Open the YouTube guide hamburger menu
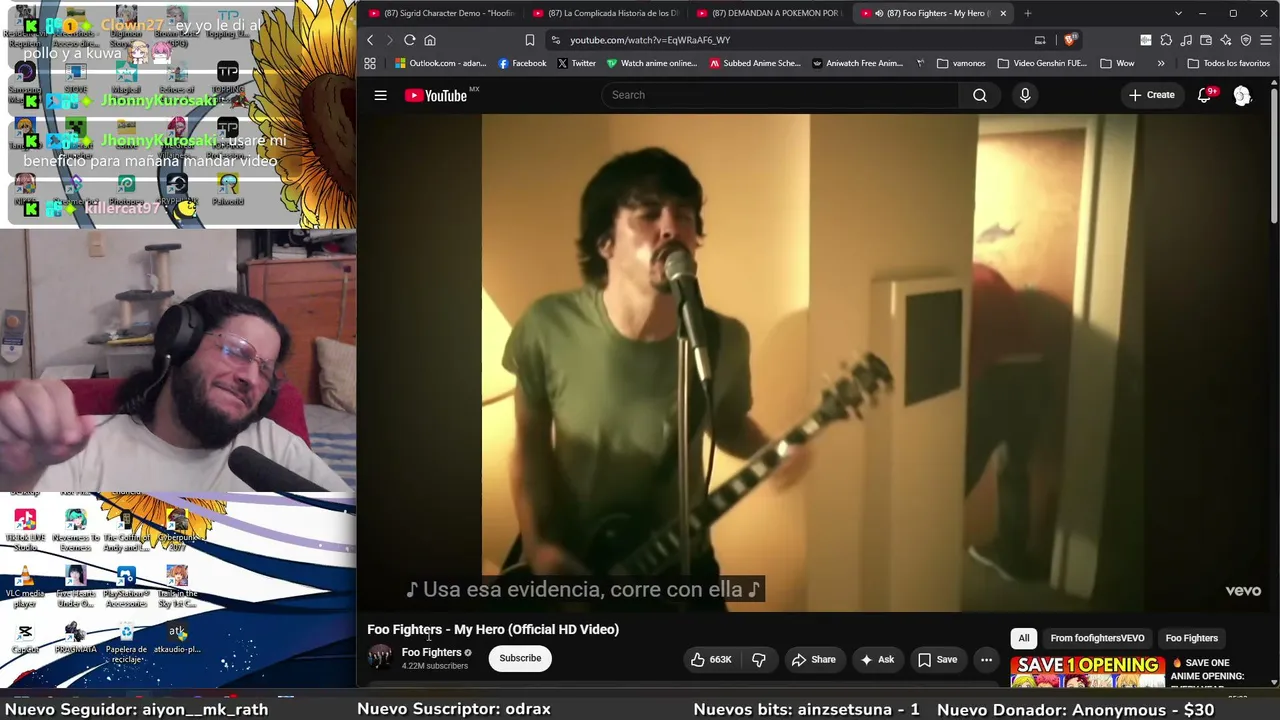Viewport: 1280px width, 720px height. click(380, 95)
